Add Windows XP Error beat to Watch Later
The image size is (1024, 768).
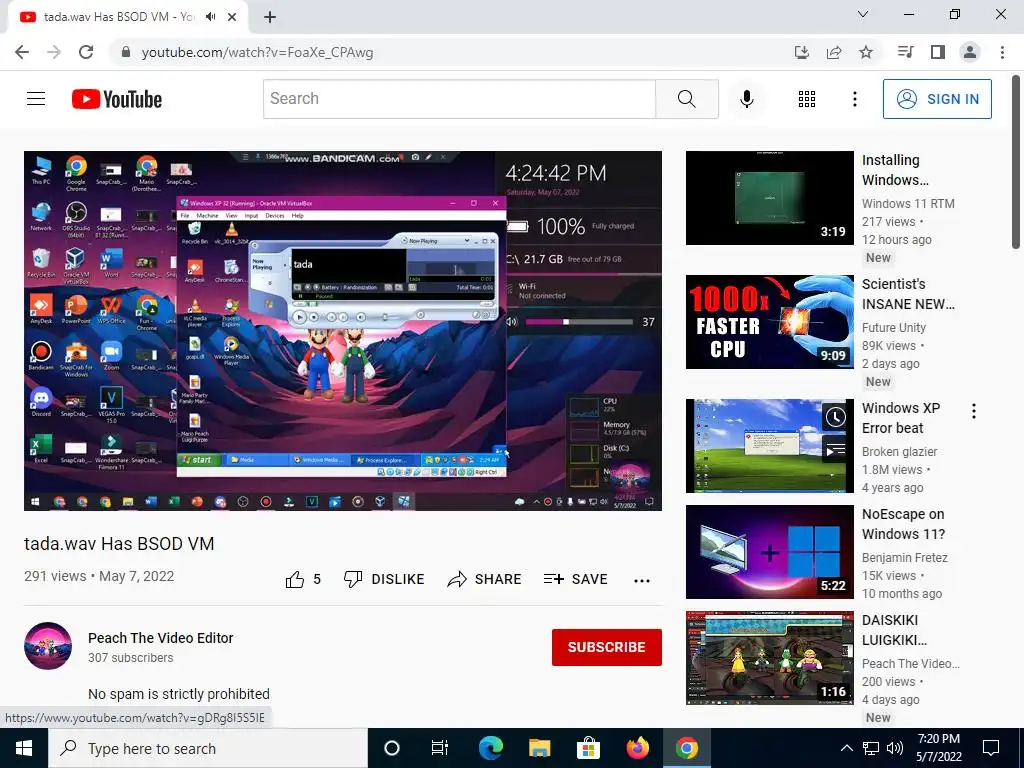835,417
